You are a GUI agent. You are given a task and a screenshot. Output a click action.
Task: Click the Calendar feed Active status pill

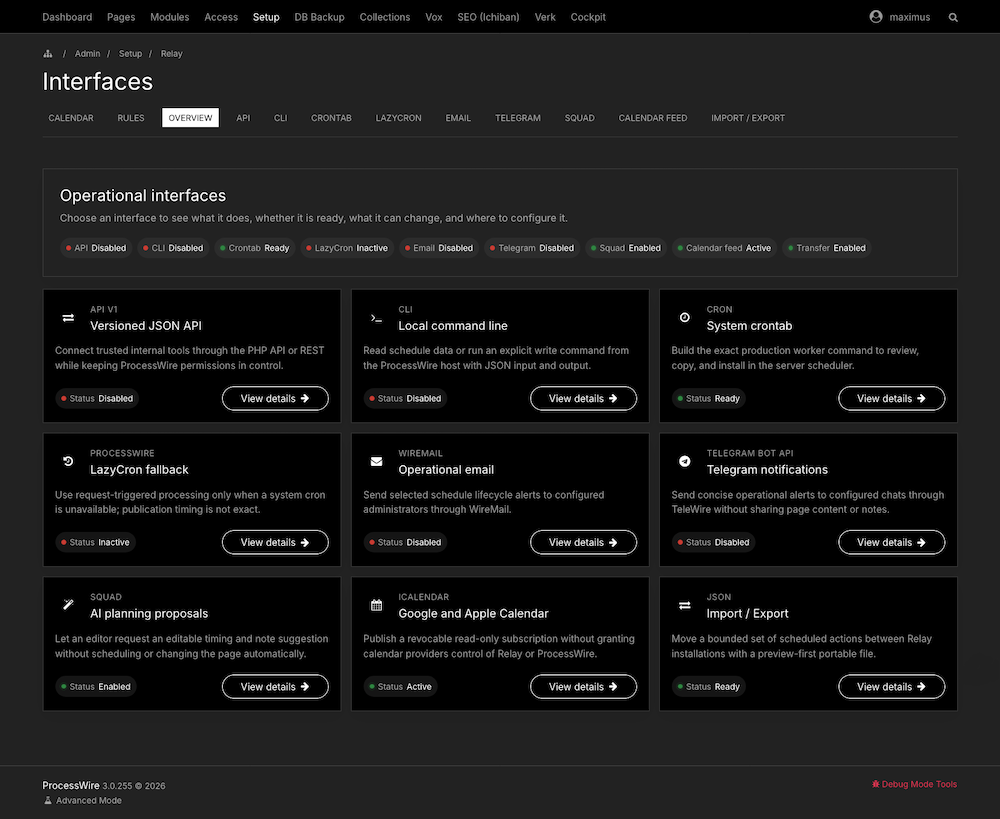[724, 248]
